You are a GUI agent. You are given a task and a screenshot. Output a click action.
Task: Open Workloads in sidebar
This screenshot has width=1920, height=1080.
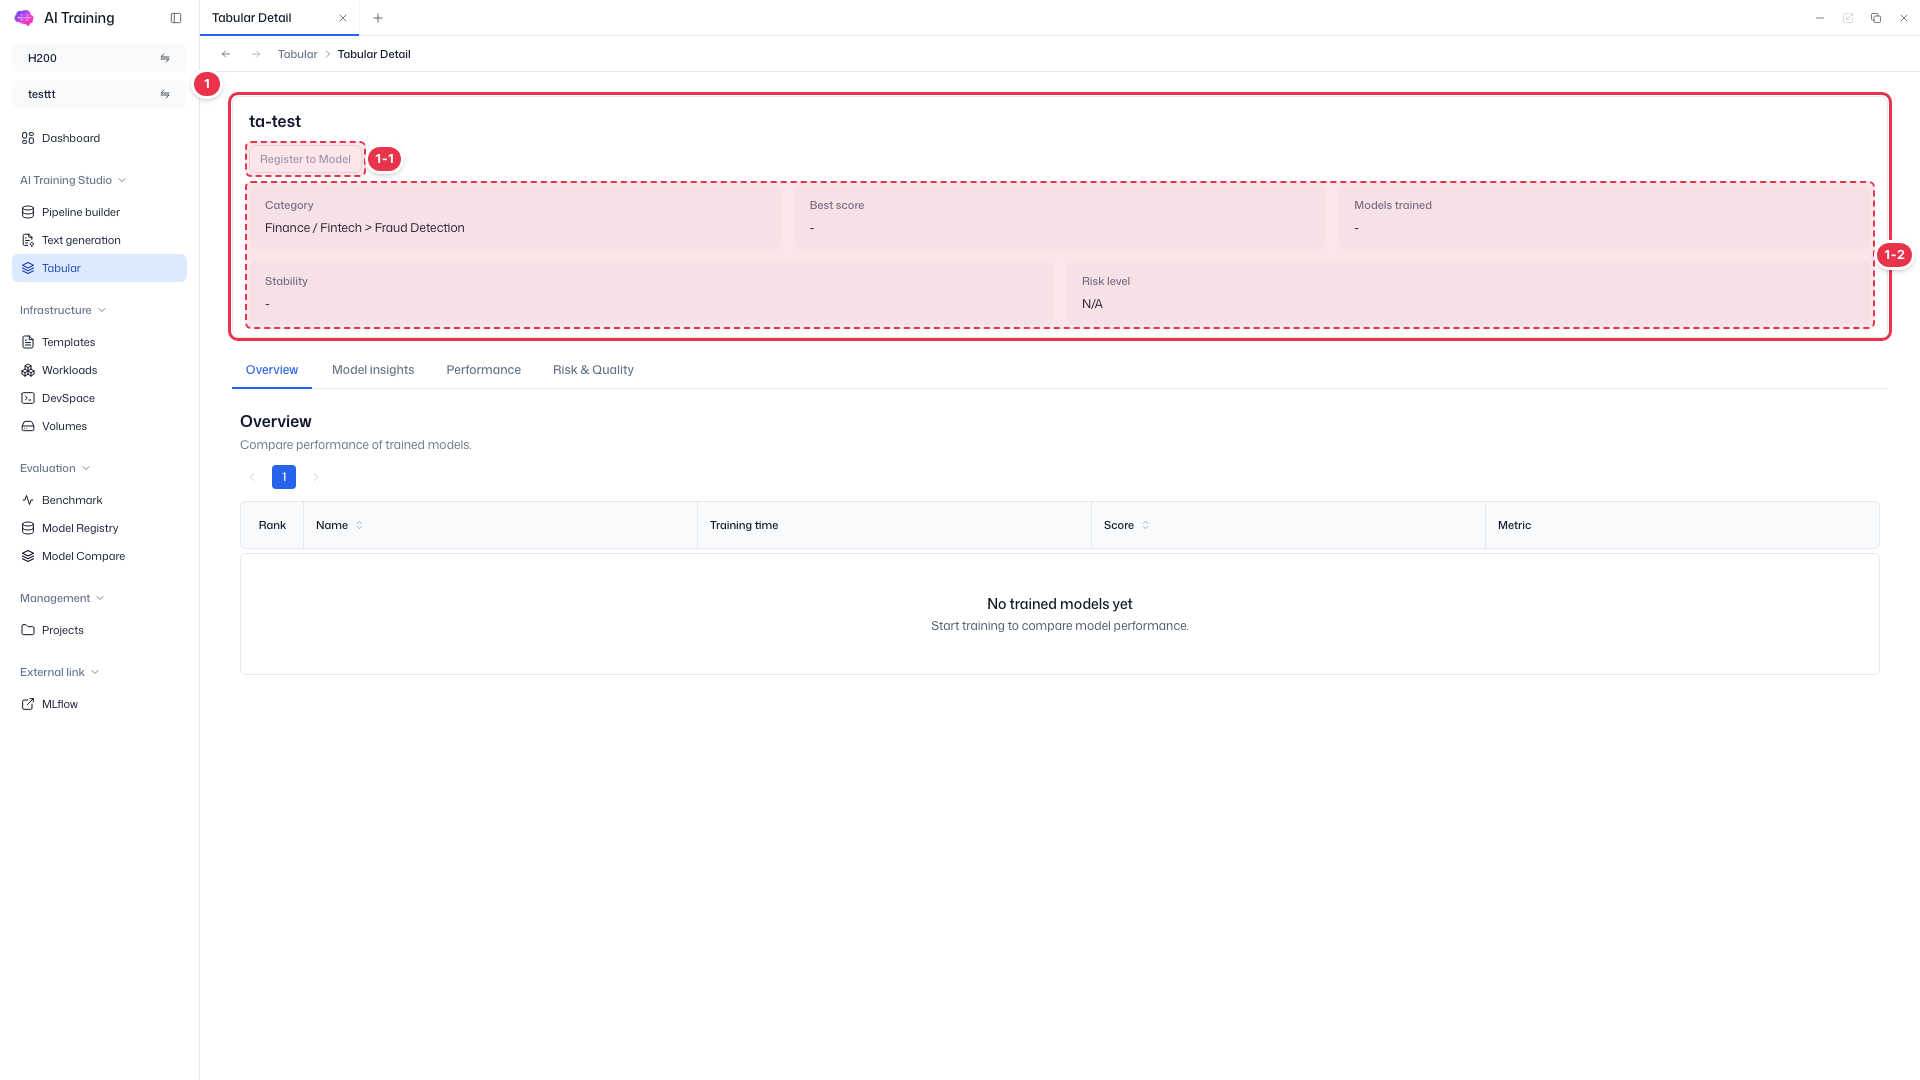pos(99,370)
